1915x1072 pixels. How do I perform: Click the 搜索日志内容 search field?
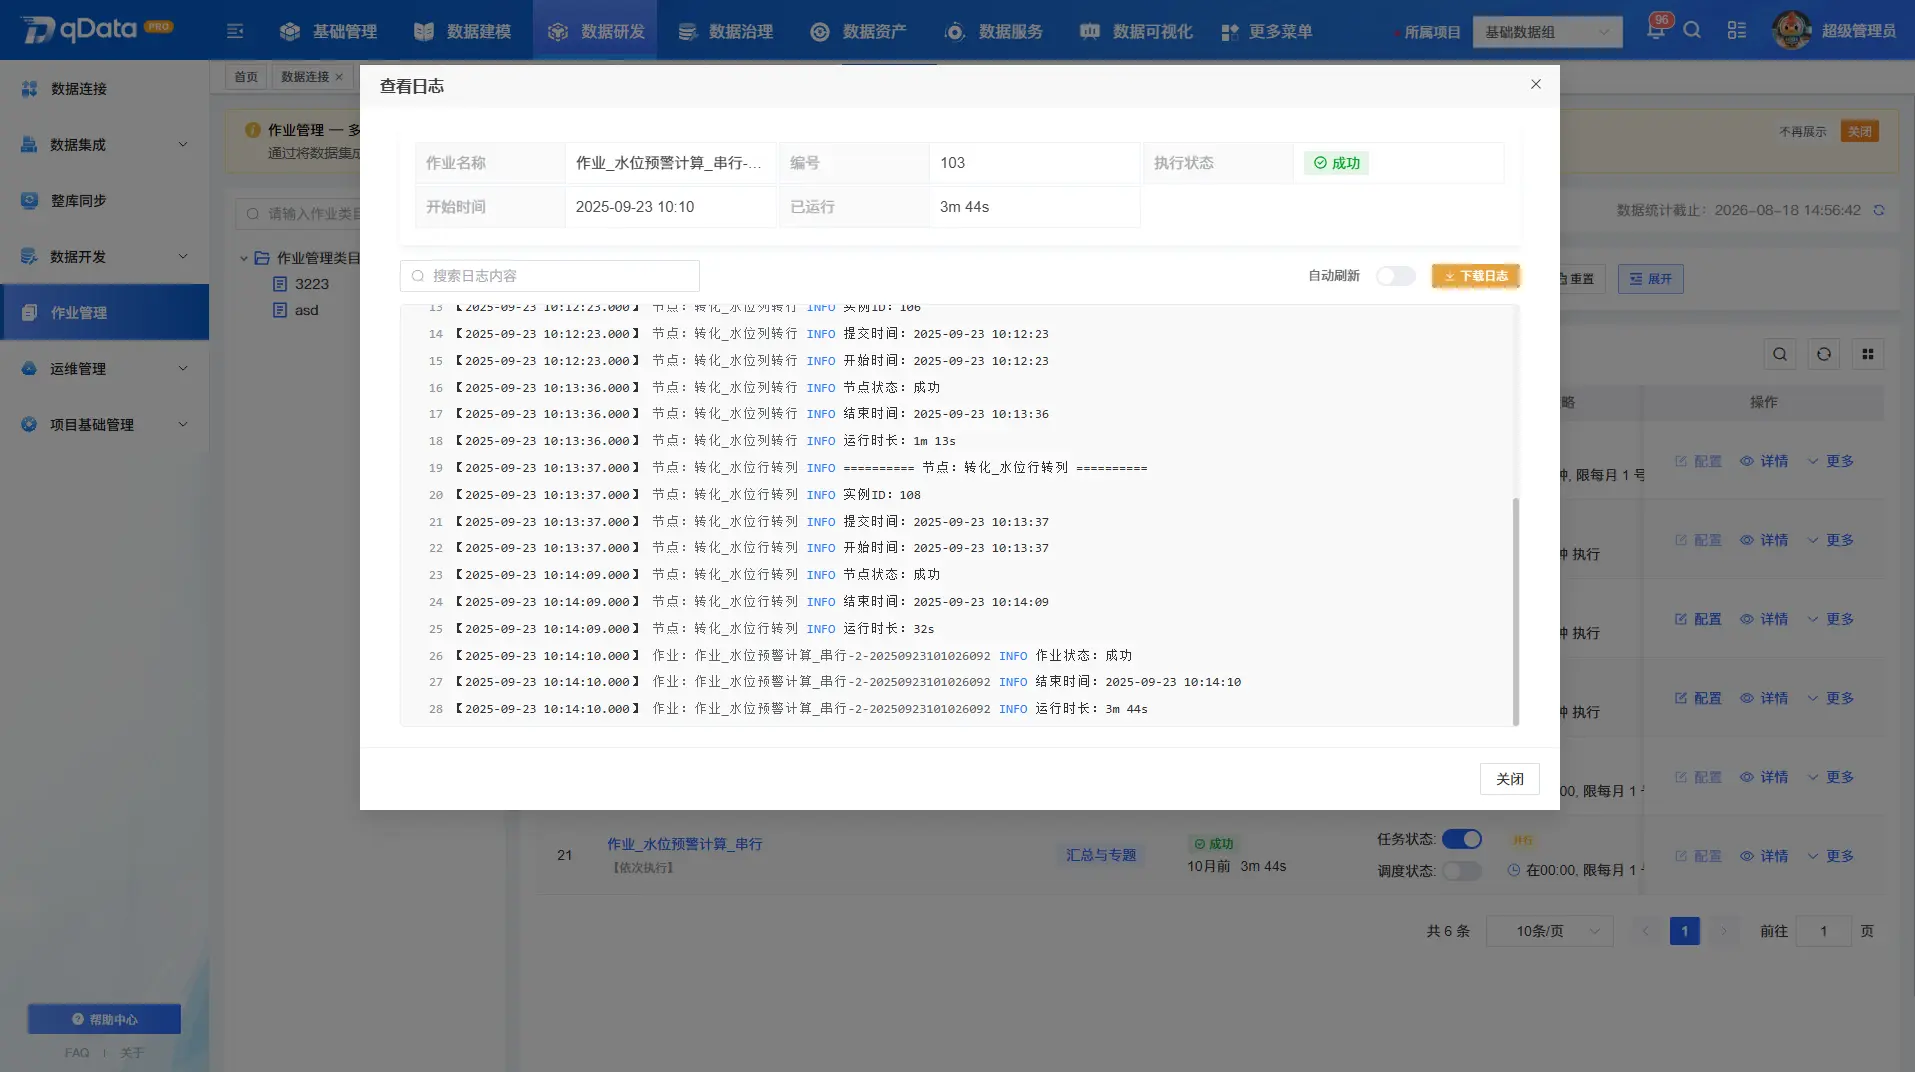pyautogui.click(x=549, y=276)
